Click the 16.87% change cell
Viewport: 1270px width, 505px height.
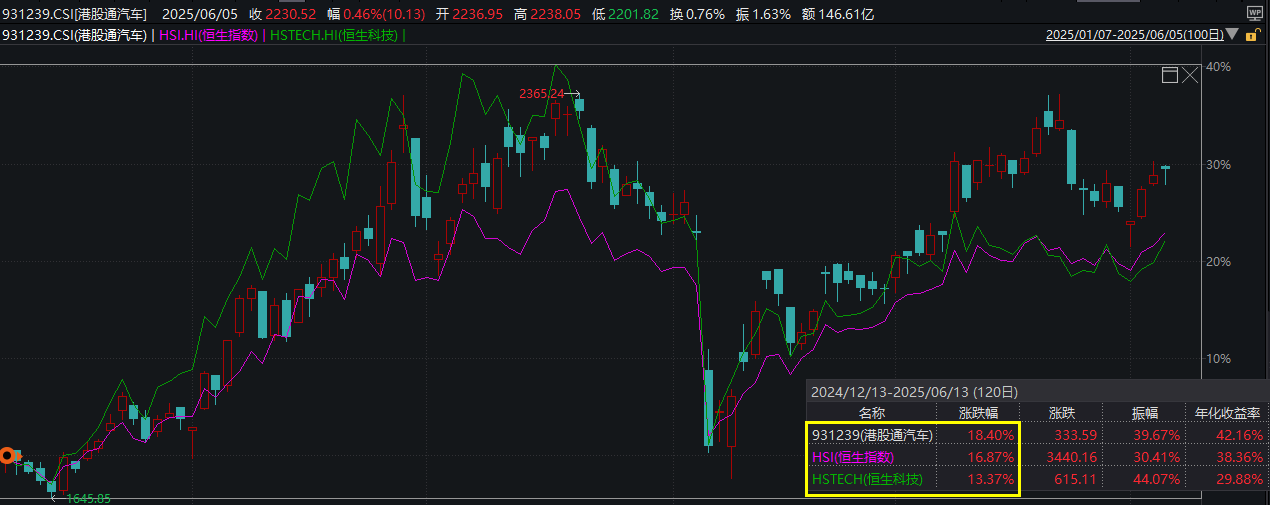992,458
